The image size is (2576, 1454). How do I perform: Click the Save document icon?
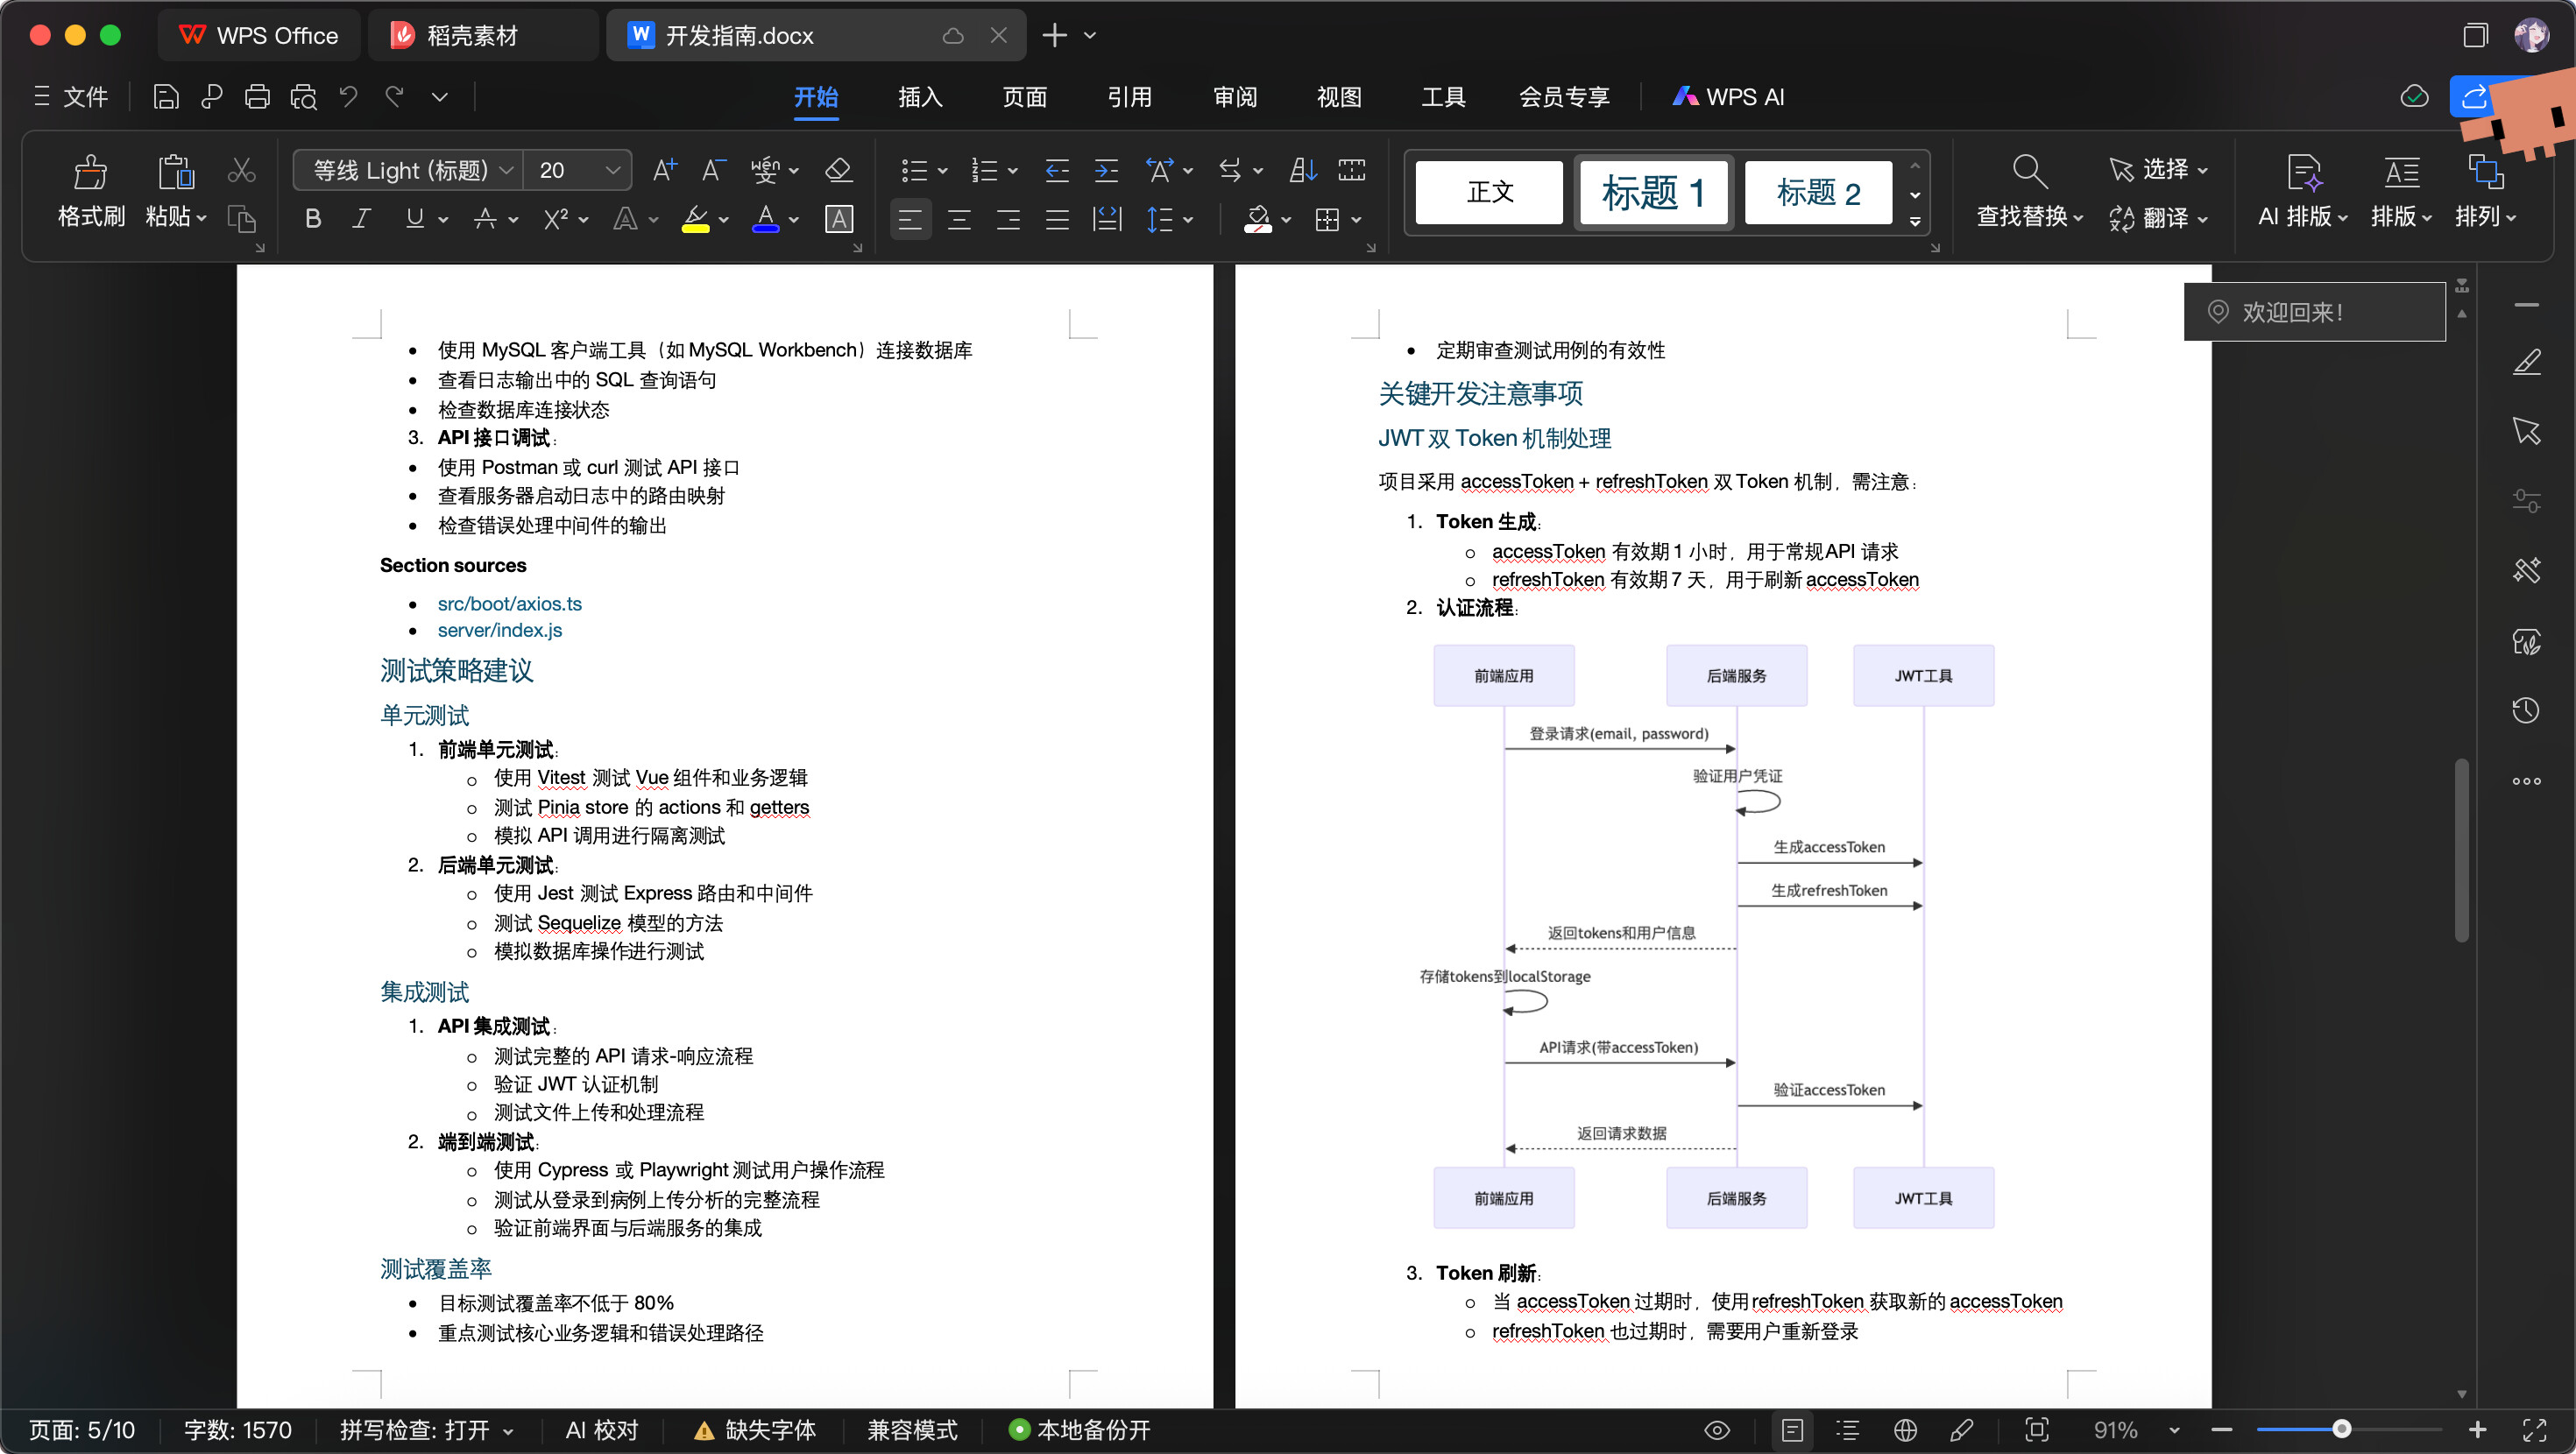pyautogui.click(x=166, y=97)
